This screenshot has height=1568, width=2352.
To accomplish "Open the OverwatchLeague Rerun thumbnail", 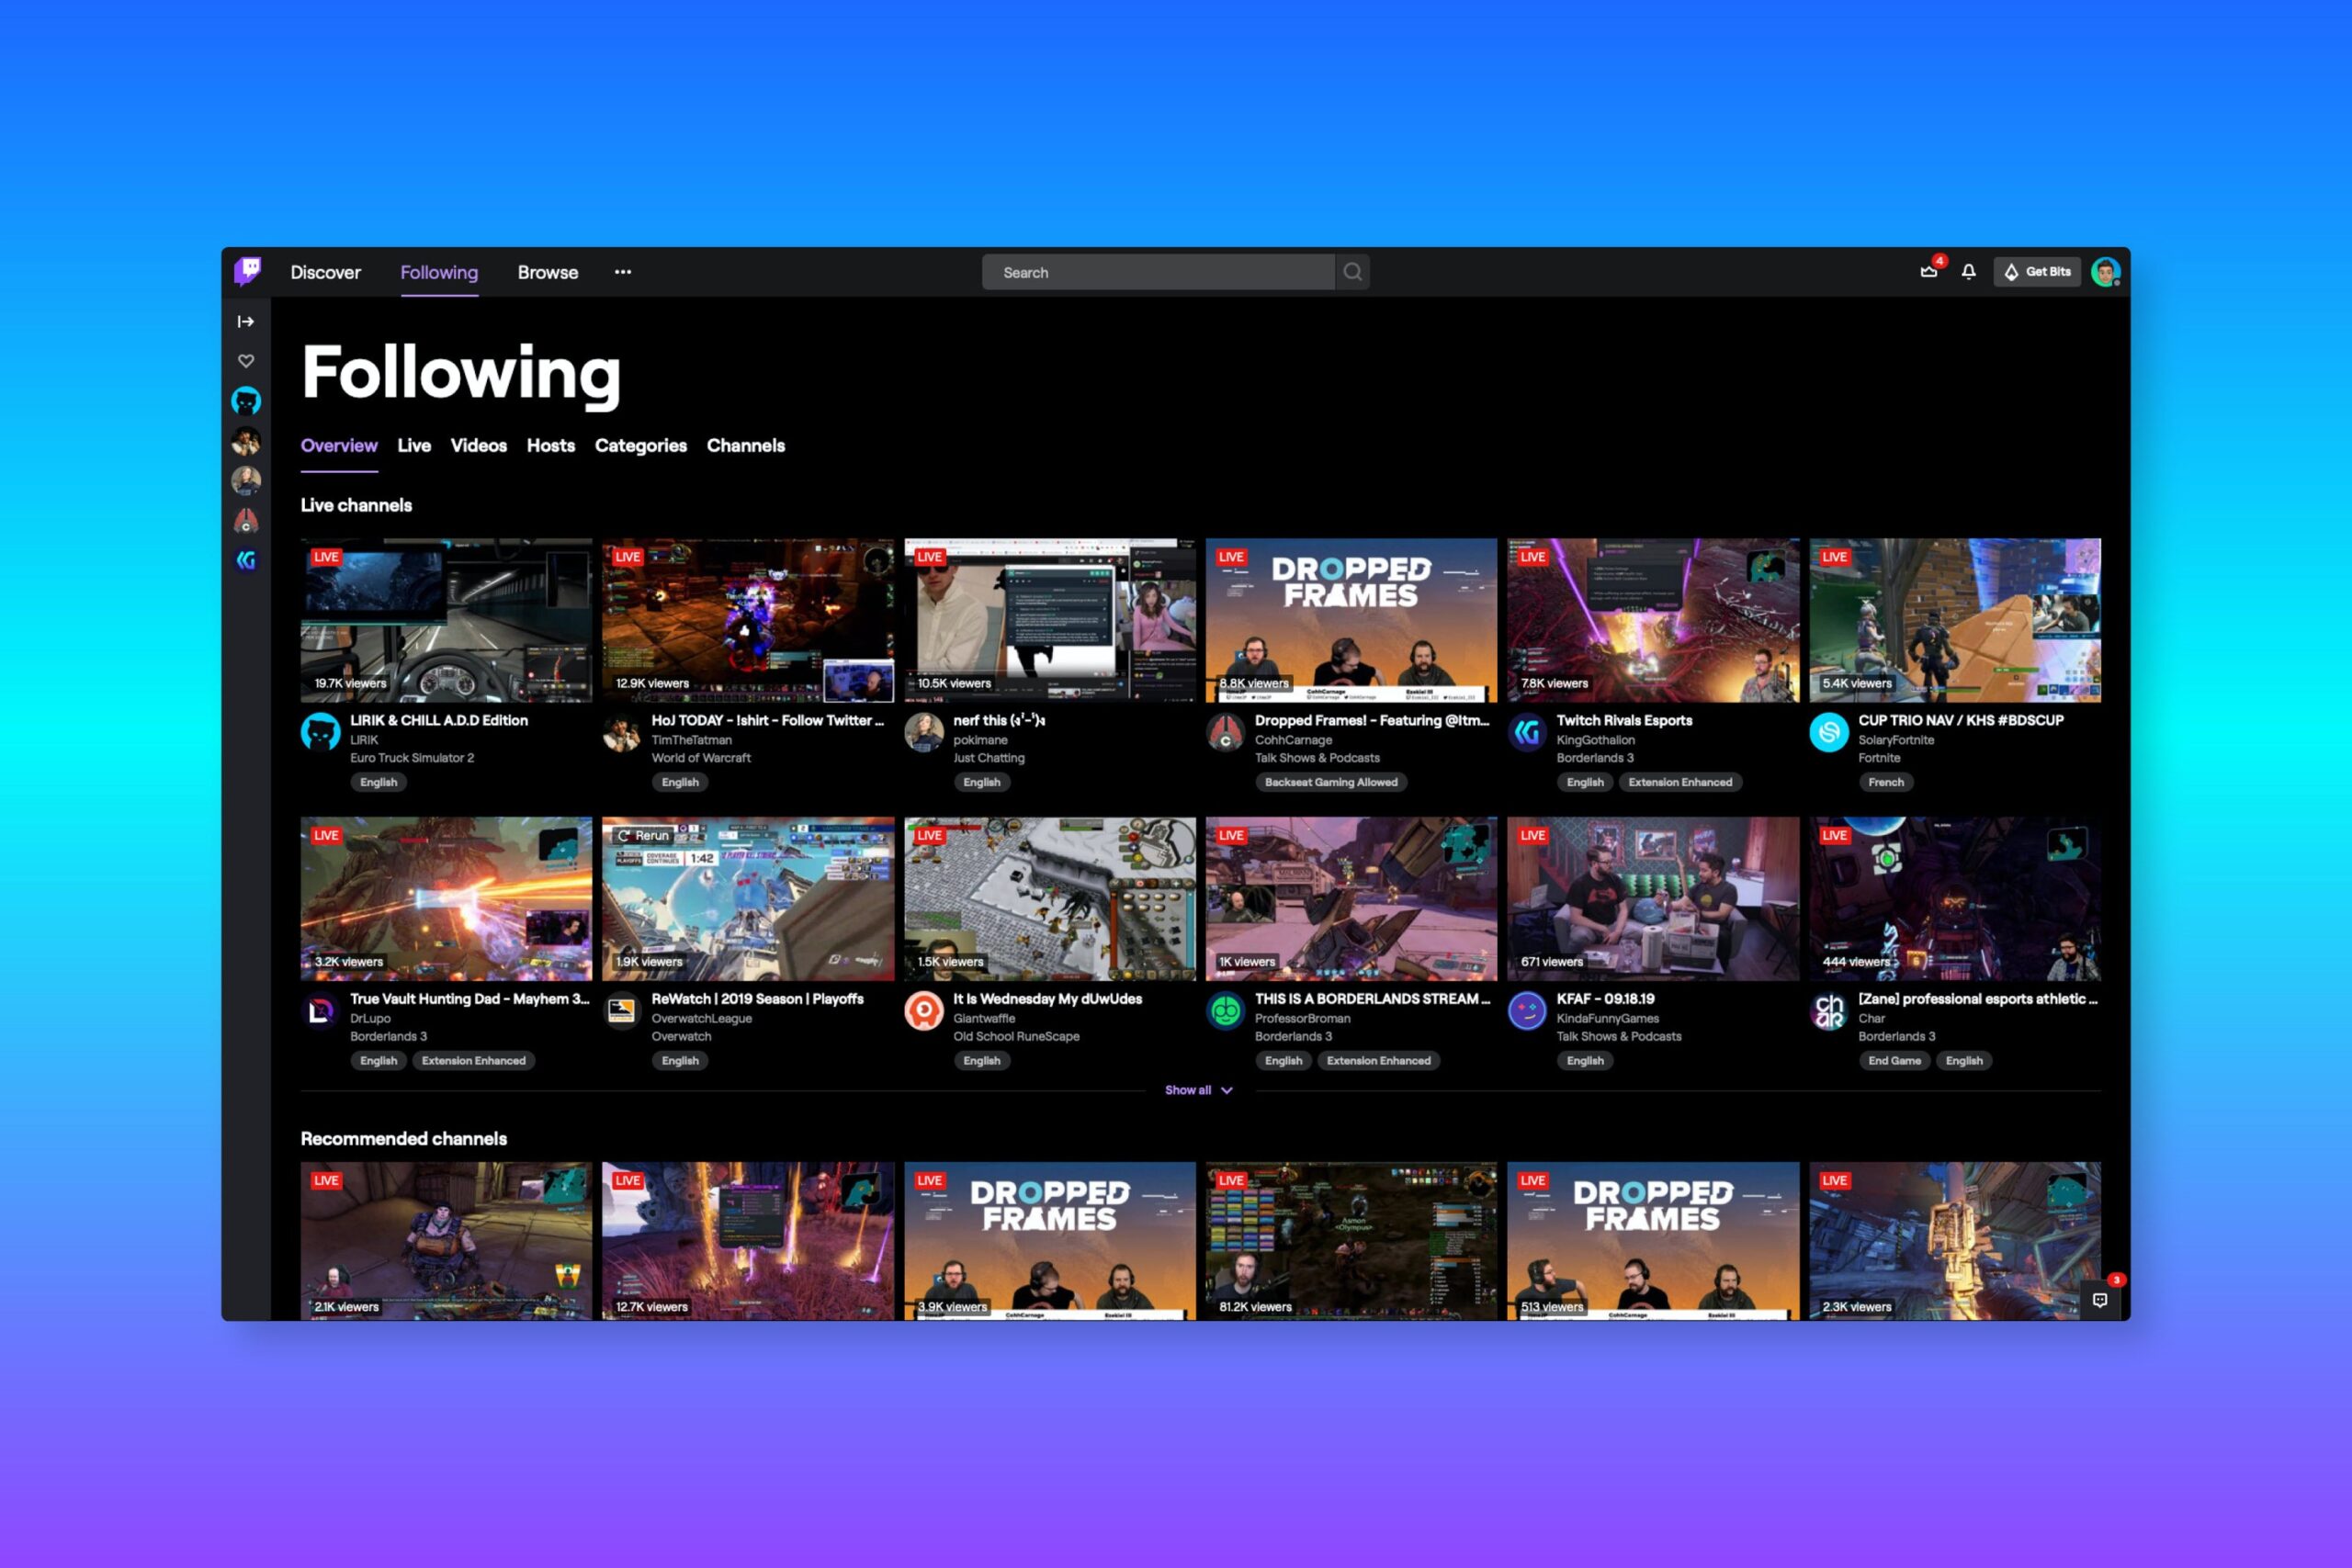I will tap(748, 899).
